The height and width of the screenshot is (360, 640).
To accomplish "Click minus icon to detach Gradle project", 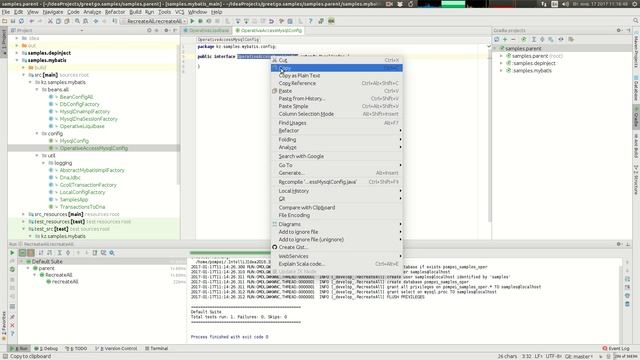I will coord(513,40).
